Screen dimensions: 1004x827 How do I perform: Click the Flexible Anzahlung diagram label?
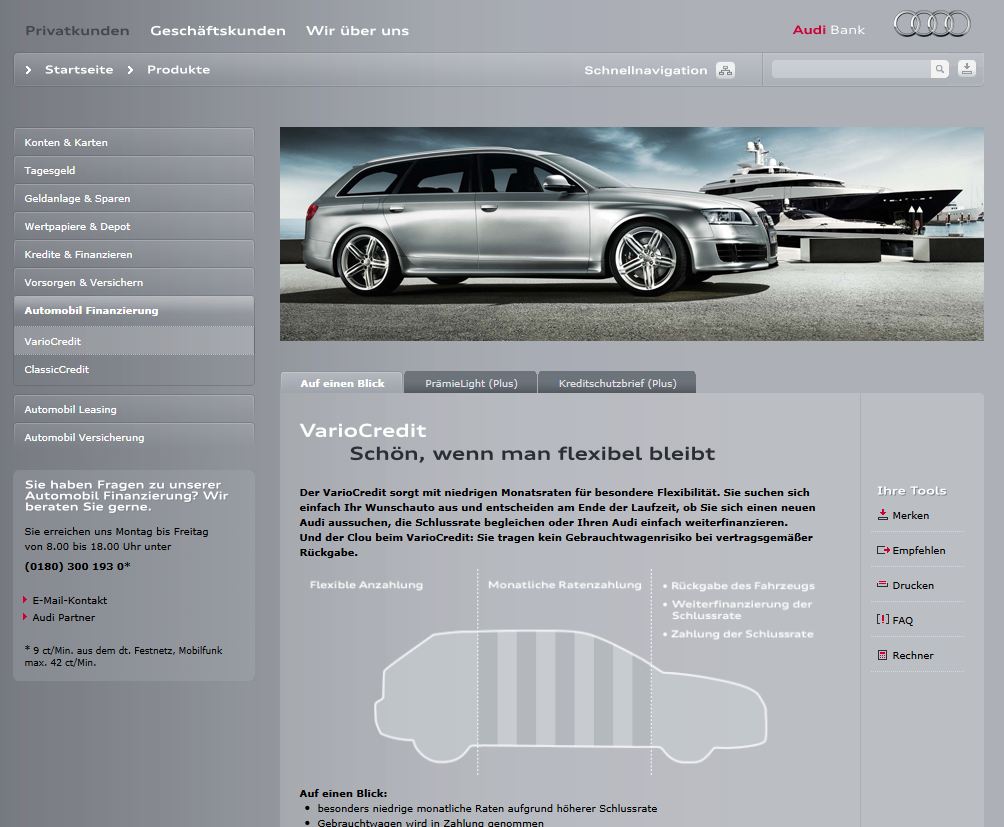(366, 584)
